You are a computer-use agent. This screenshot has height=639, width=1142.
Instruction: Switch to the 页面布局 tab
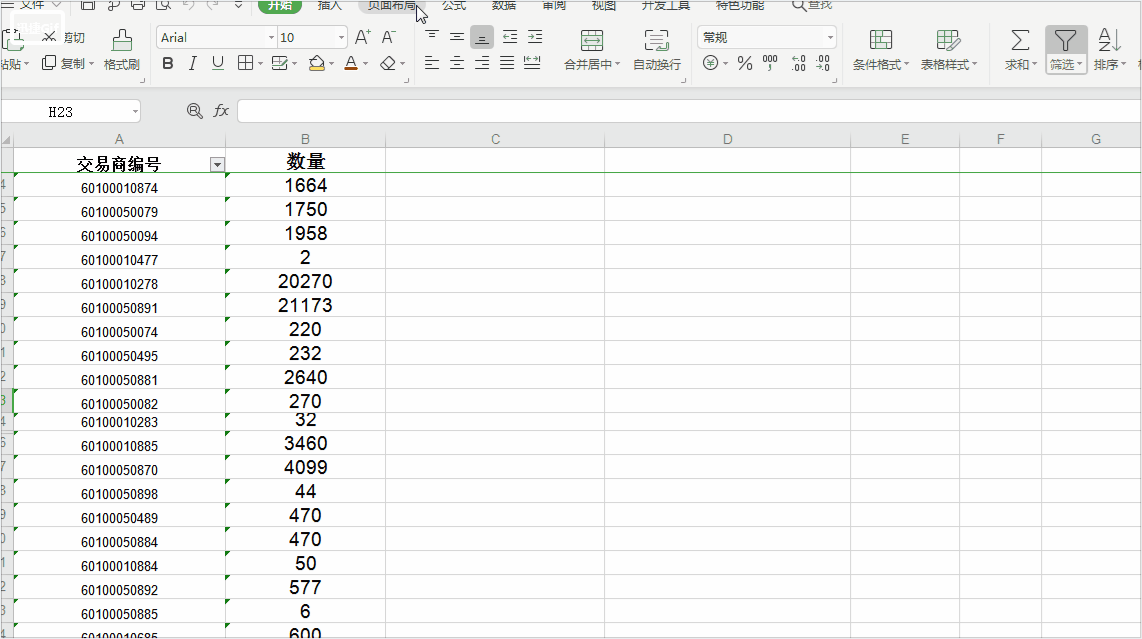392,6
